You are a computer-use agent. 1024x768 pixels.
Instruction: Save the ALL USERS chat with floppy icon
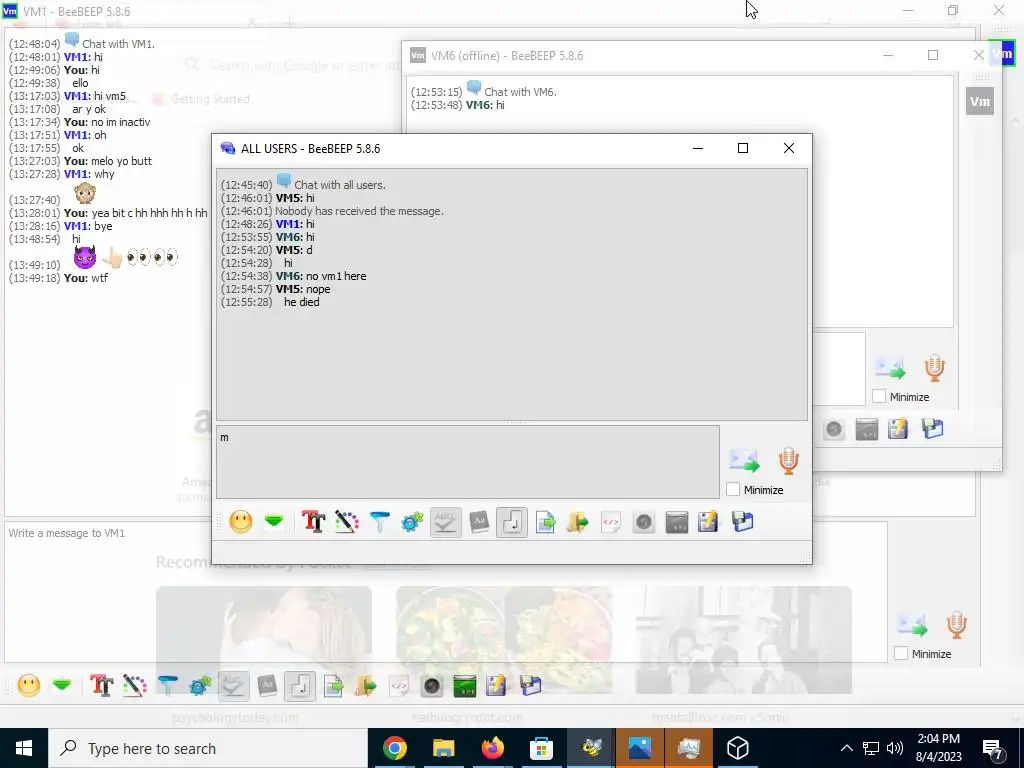[x=743, y=522]
